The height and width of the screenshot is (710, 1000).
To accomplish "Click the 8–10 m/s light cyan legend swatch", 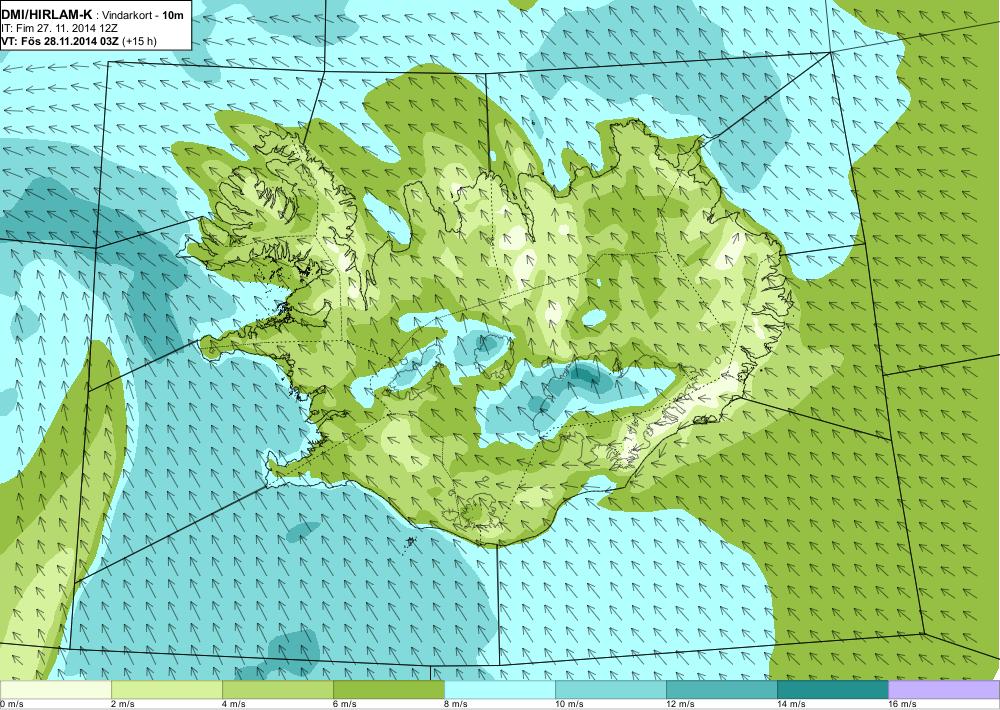I will [x=499, y=690].
